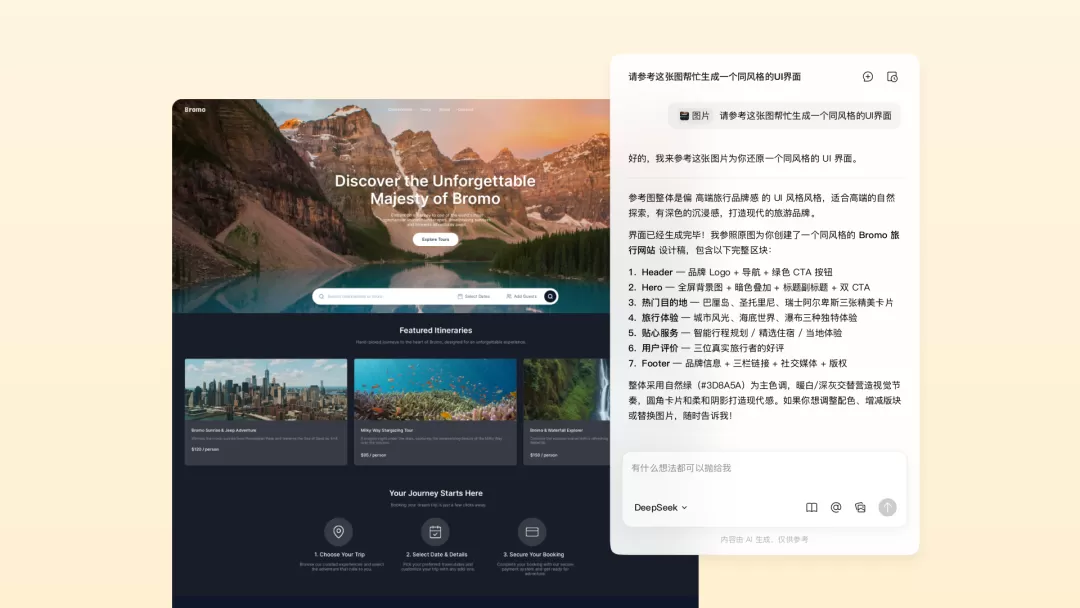Viewport: 1080px width, 608px height.
Task: Click the $95 / person price
Action: (373, 455)
